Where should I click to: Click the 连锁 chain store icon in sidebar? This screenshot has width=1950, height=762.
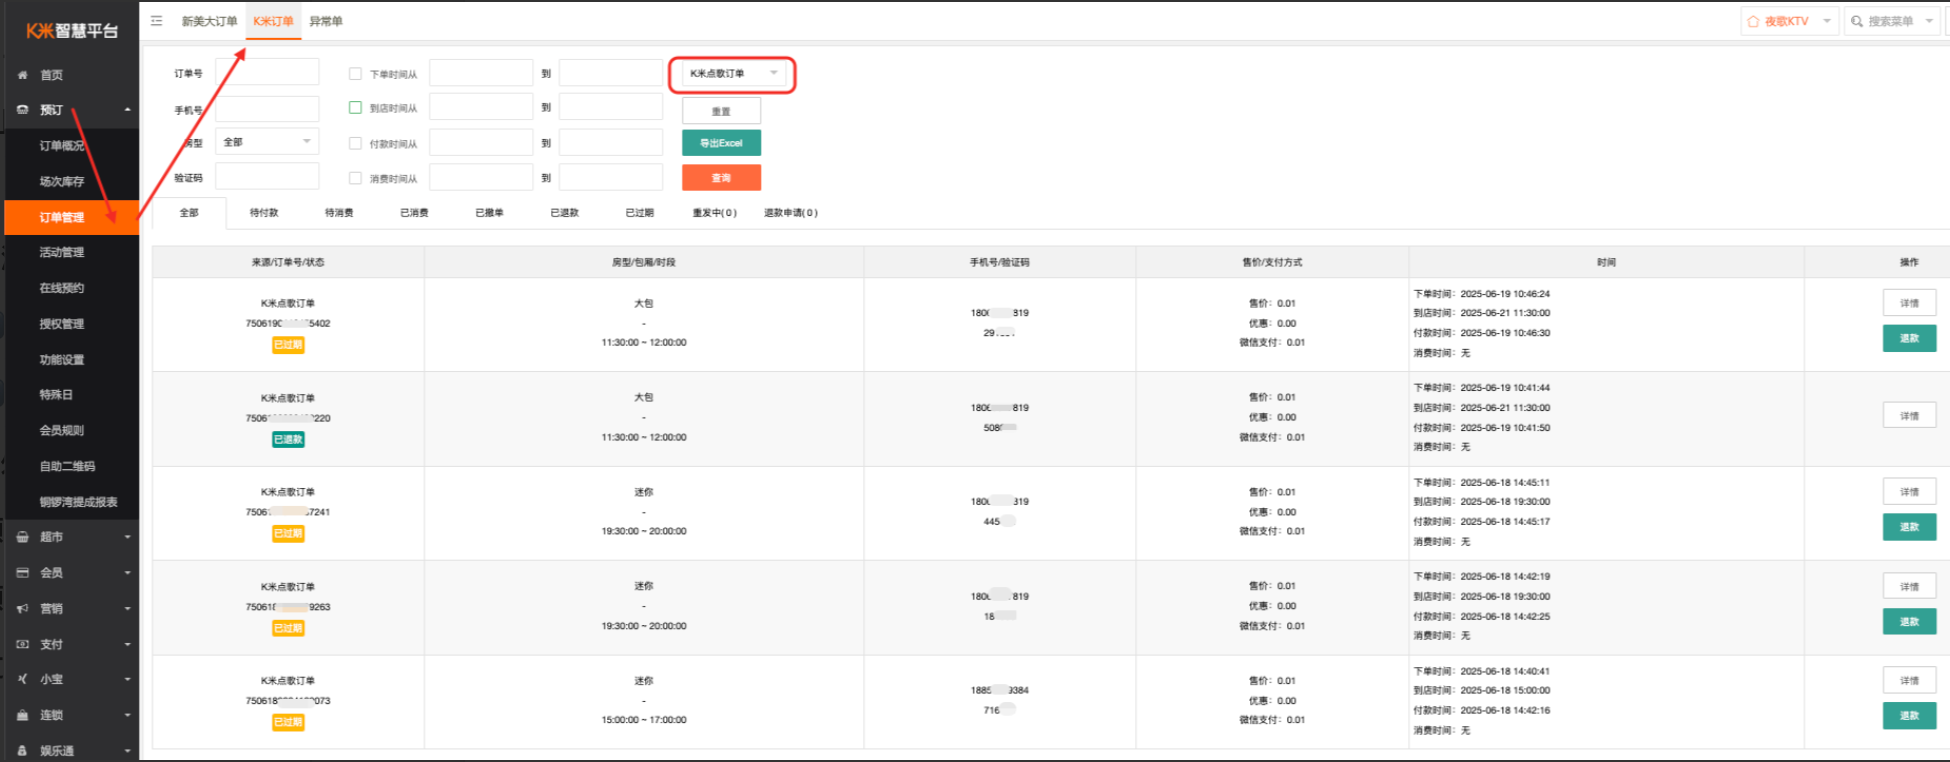point(23,715)
